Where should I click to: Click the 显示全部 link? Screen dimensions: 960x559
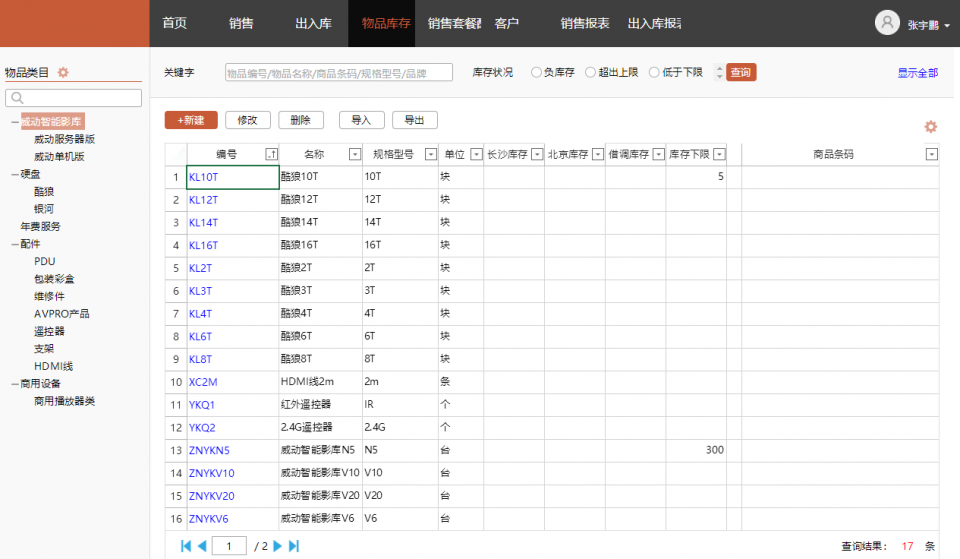tap(917, 73)
